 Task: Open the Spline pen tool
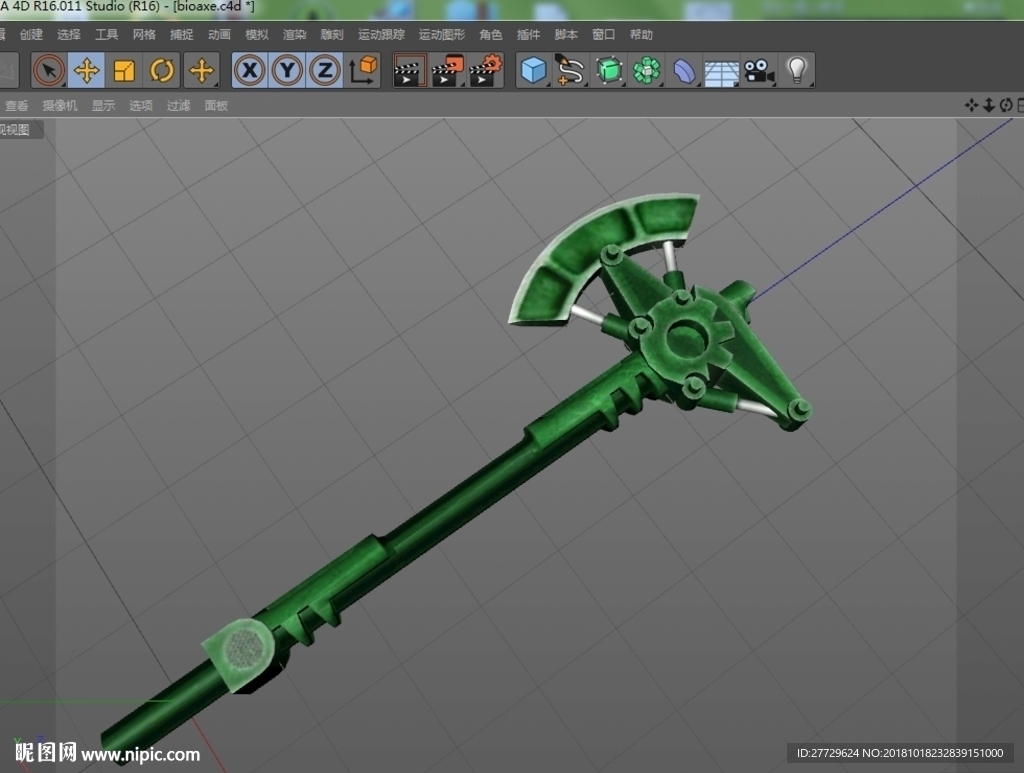[571, 71]
